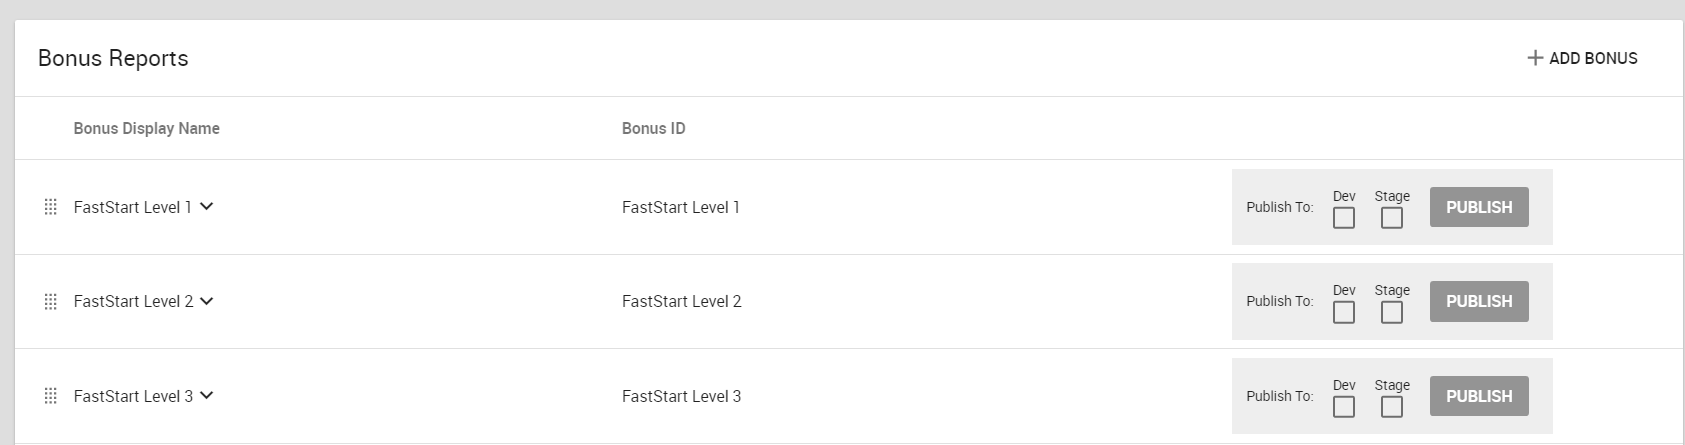Check Dev for FastStart Level 1
1685x445 pixels.
click(1344, 217)
